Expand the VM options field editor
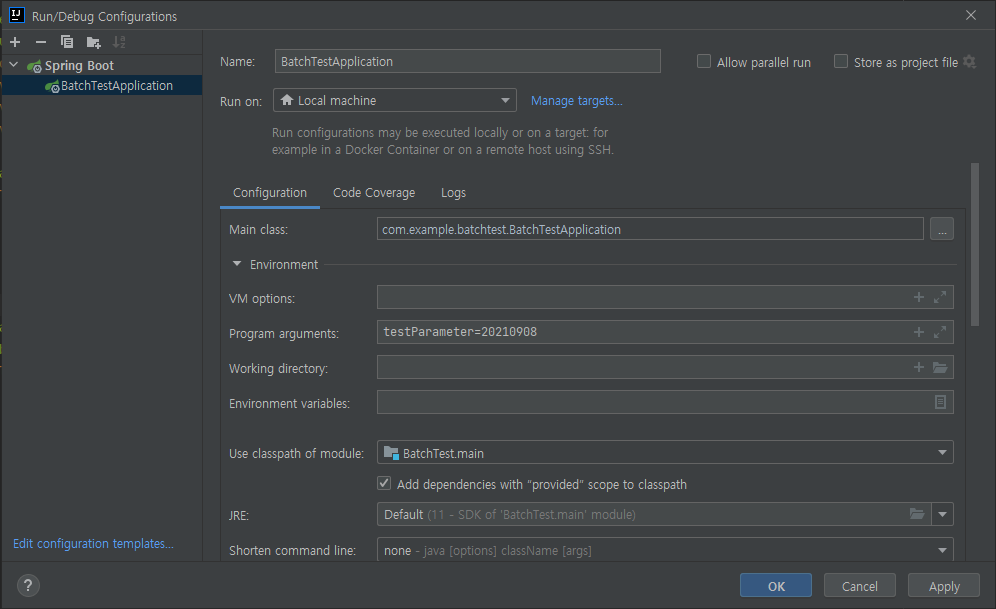The height and width of the screenshot is (609, 996). coord(940,297)
